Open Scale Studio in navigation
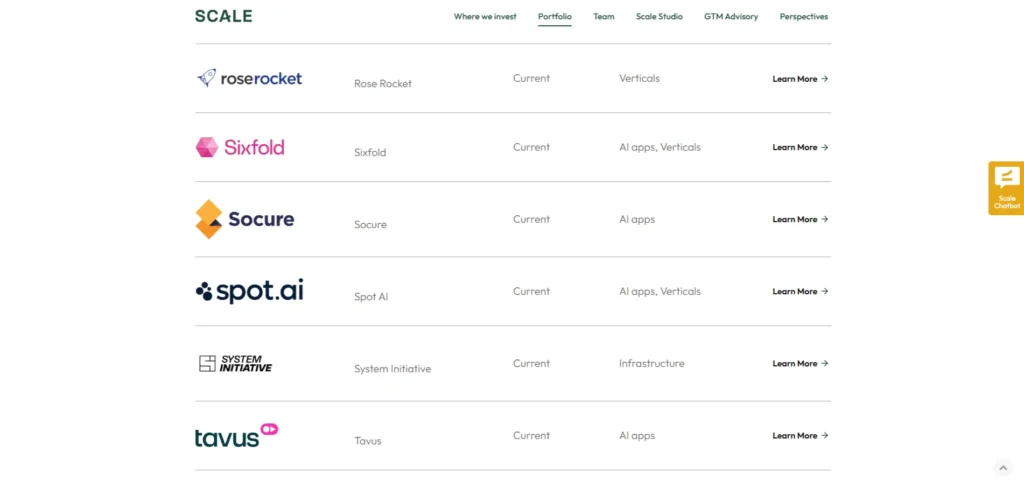 tap(659, 17)
